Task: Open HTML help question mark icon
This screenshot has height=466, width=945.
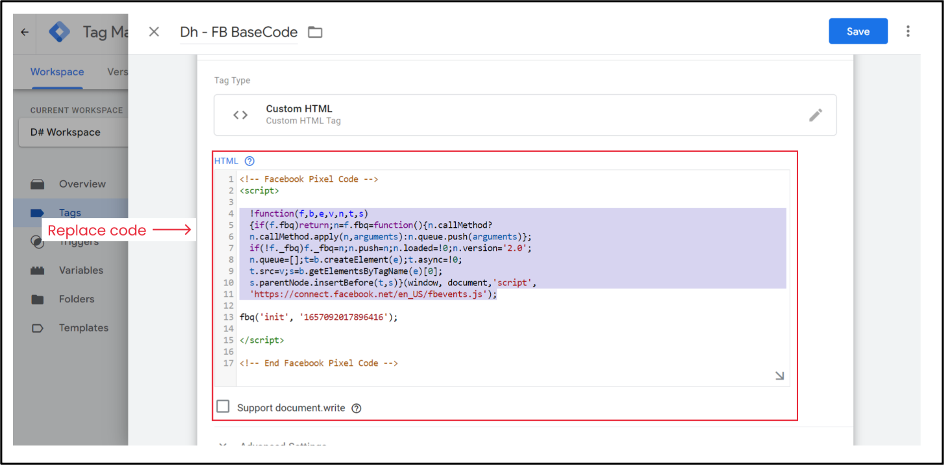Action: (250, 161)
